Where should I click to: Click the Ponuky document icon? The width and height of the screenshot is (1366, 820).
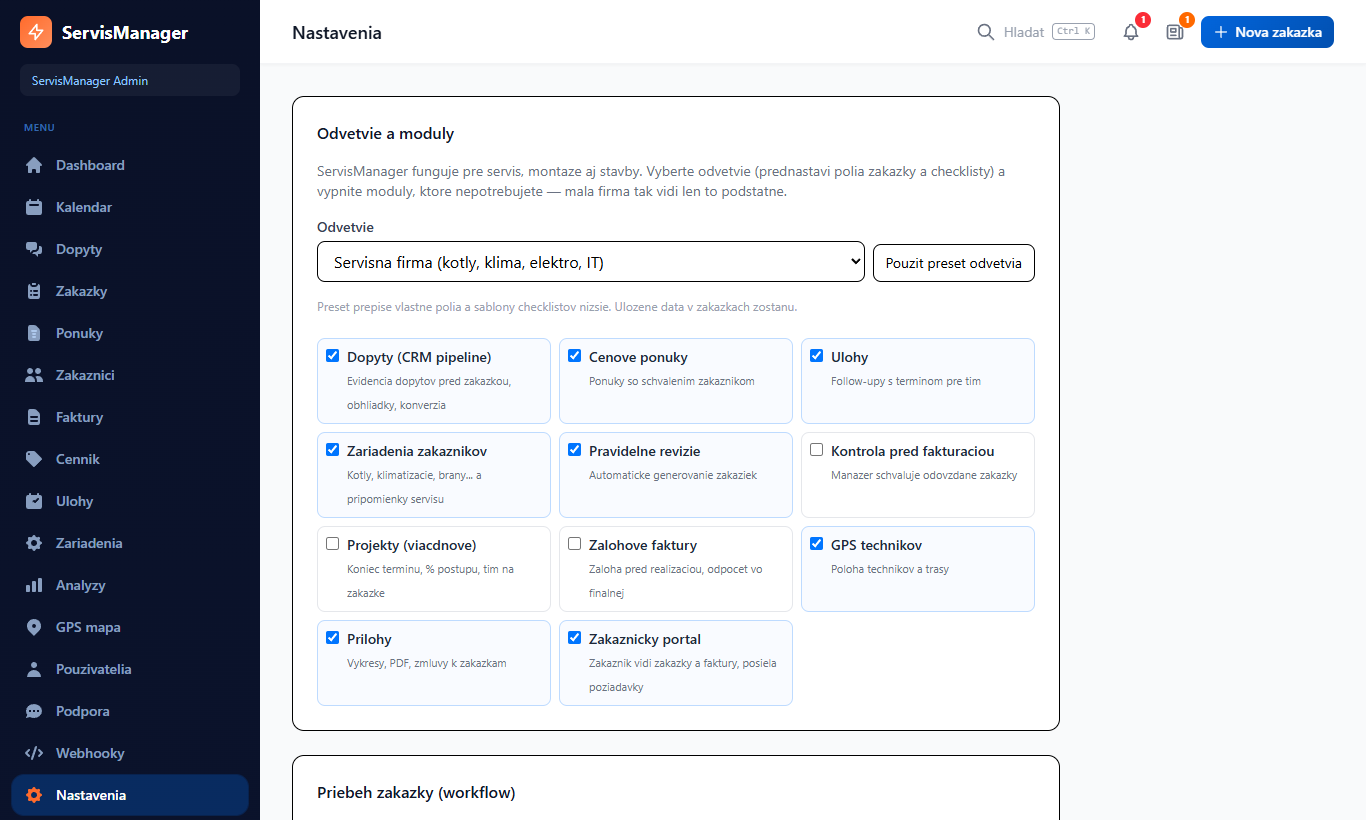pos(34,333)
